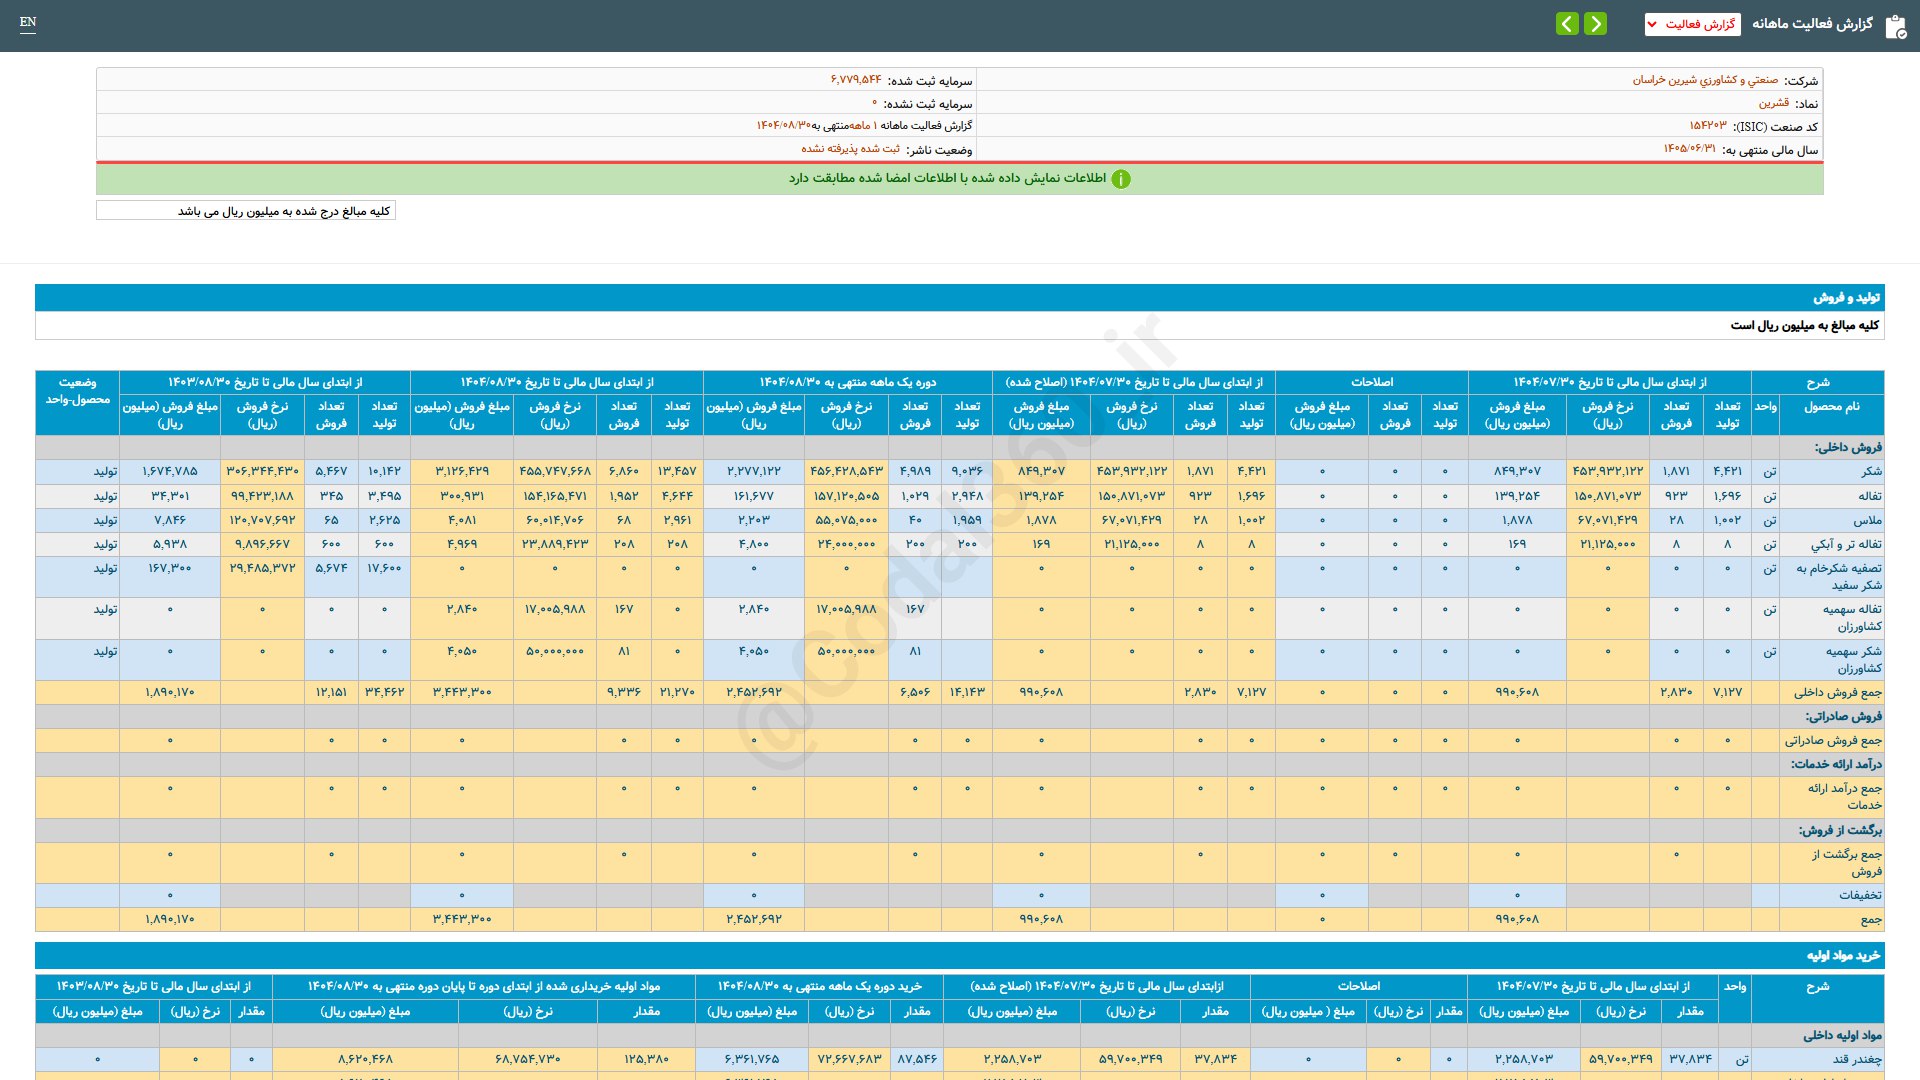Screen dimensions: 1920x1080
Task: Click the green right arrow button
Action: pos(1596,23)
